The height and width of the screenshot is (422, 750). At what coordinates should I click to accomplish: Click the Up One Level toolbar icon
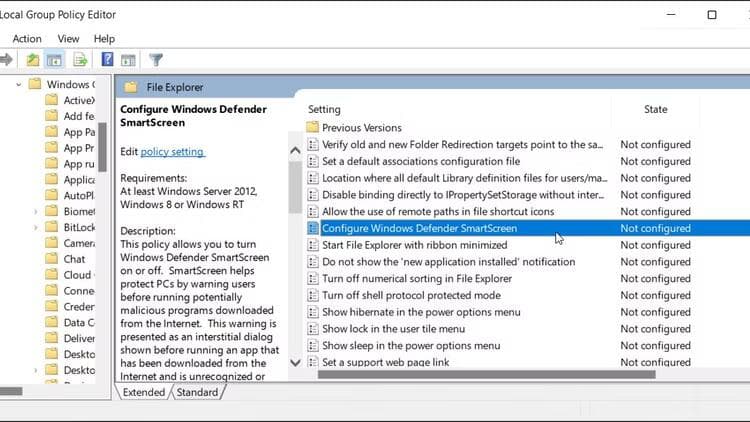click(33, 60)
